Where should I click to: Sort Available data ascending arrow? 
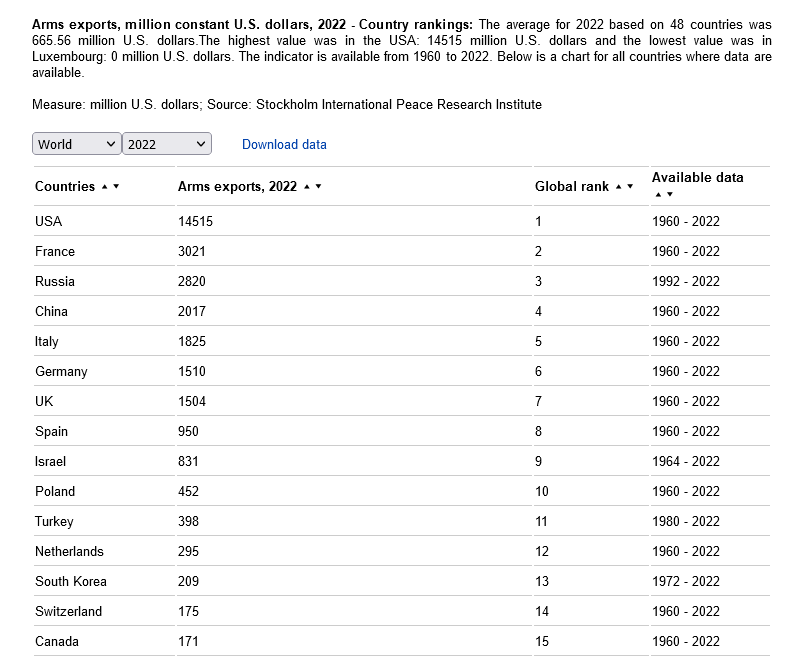(658, 194)
